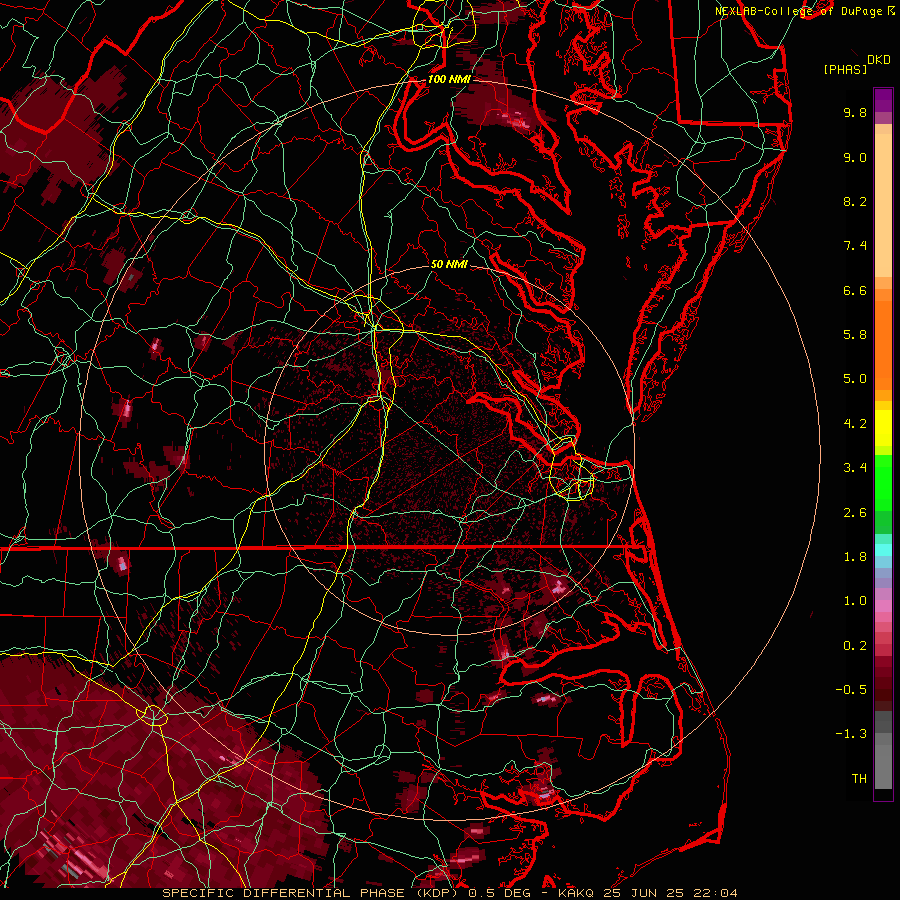Viewport: 900px width, 900px height.
Task: Select the 5.0 legend value
Action: [x=855, y=379]
